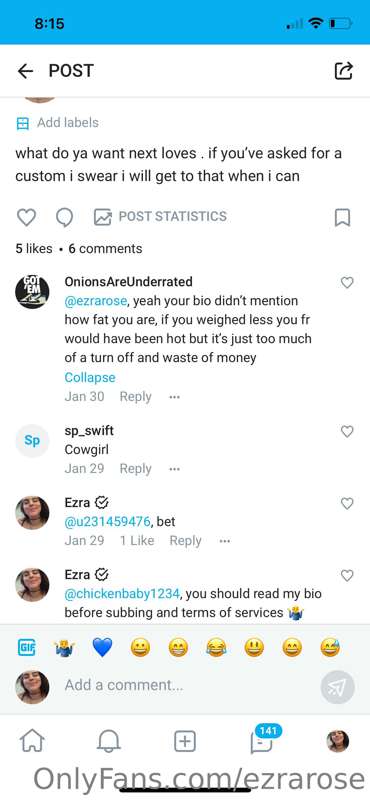Create a new post with the plus icon
The image size is (370, 800).
[185, 741]
